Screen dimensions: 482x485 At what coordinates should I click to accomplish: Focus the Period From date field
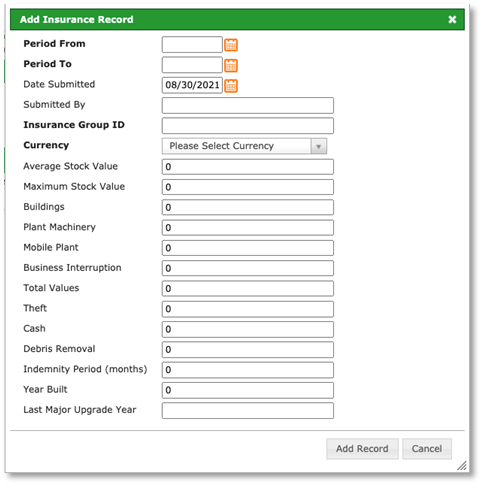192,45
